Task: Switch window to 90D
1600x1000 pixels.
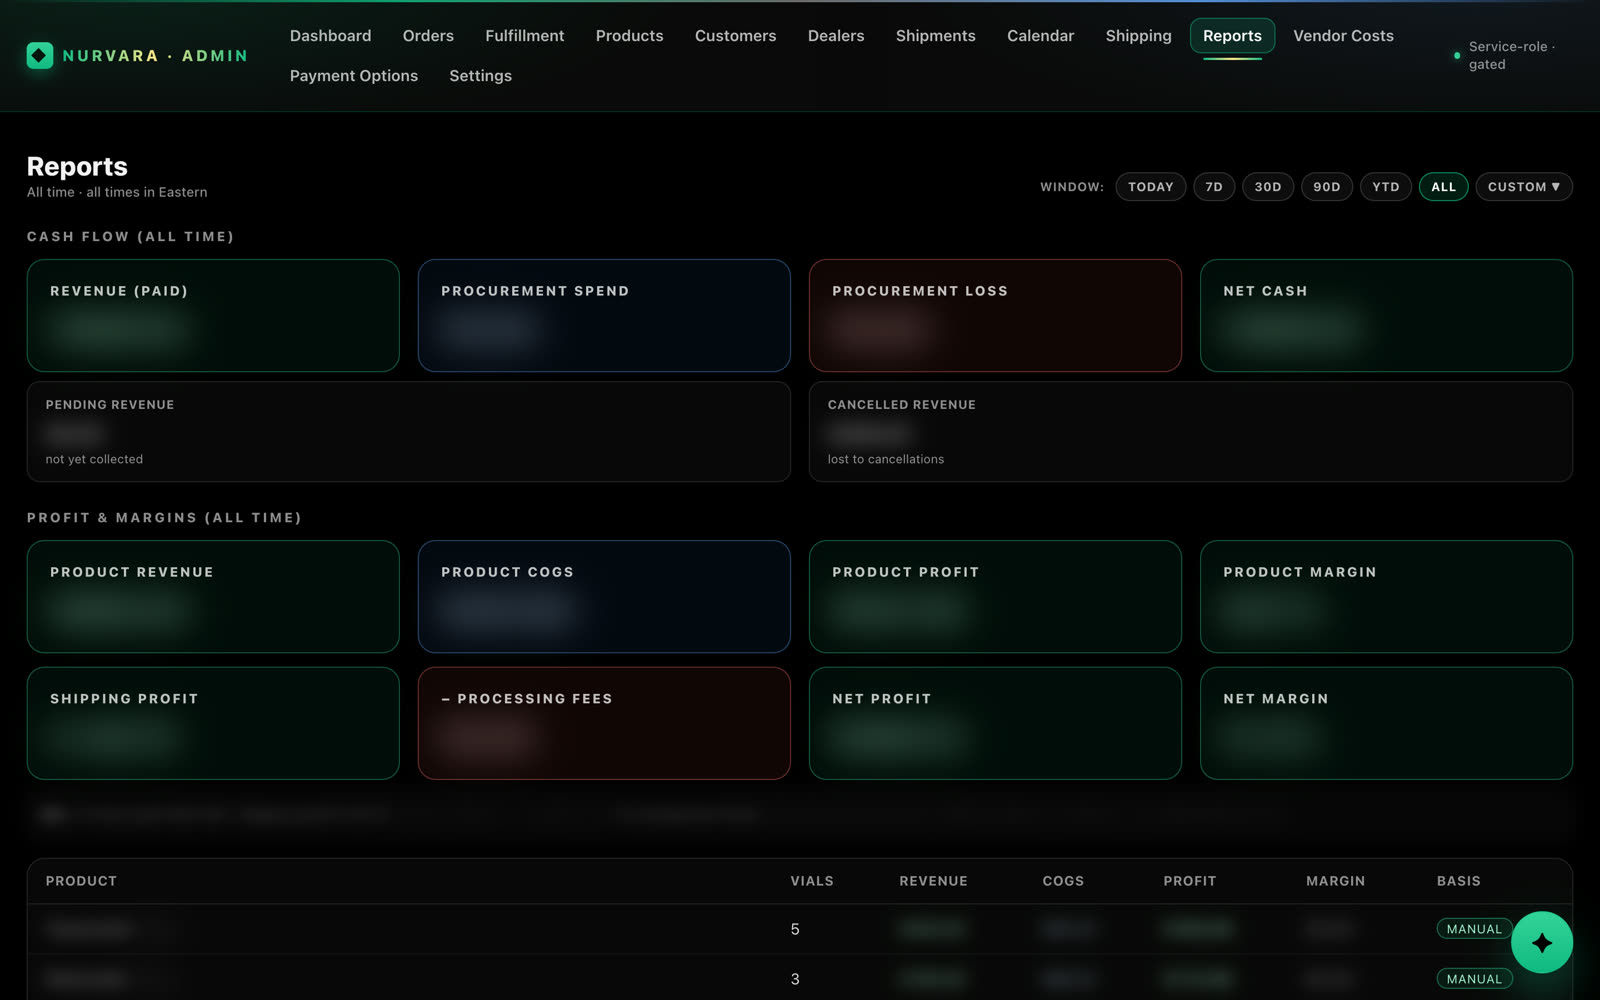Action: tap(1327, 187)
